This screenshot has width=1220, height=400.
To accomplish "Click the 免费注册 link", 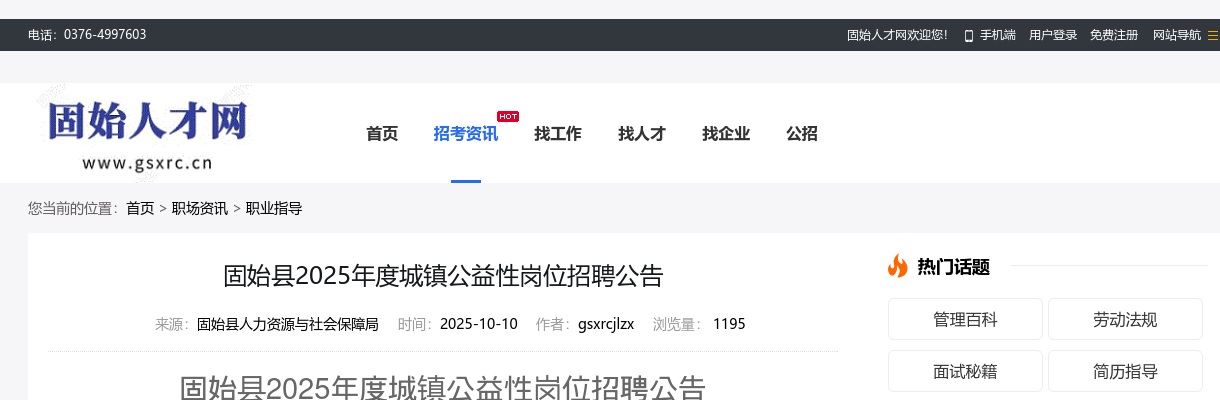I will (1113, 35).
